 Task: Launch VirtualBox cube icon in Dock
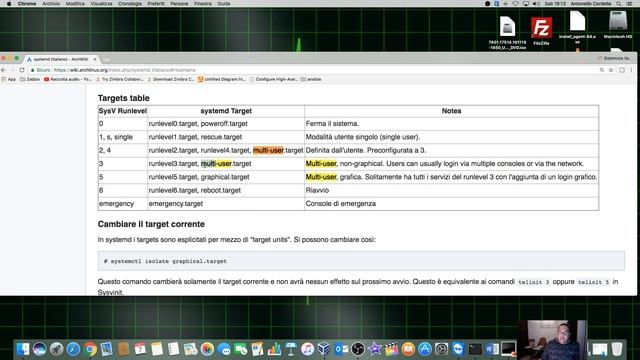[324, 349]
